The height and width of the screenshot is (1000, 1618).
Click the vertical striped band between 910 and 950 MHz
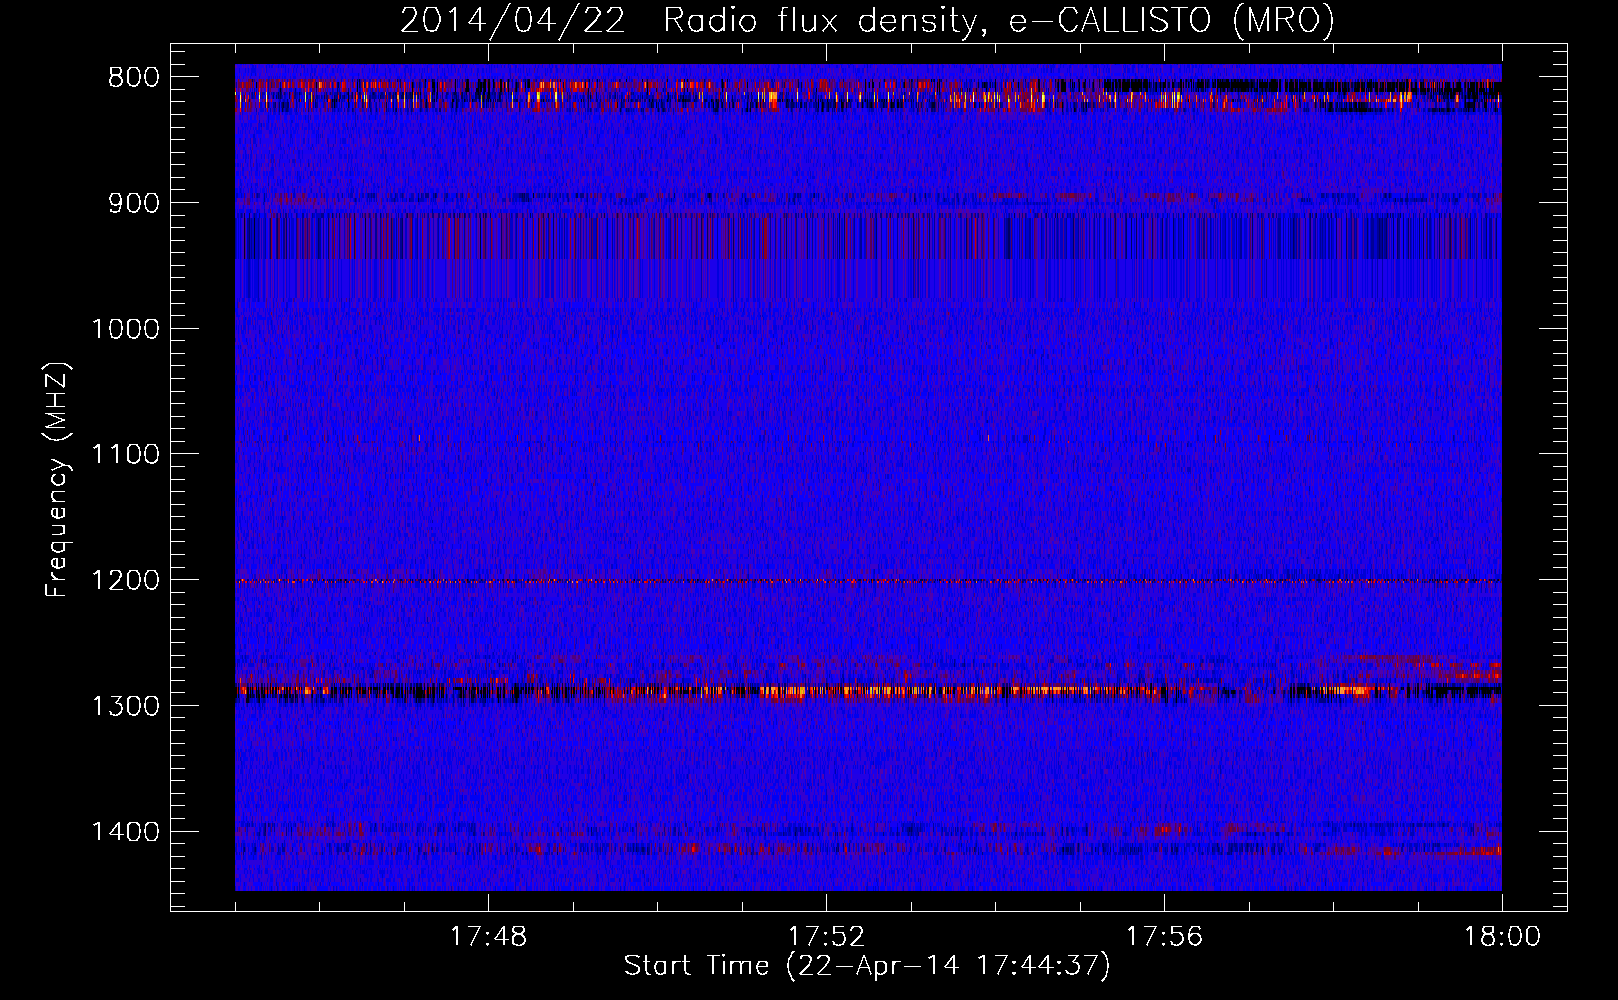[868, 237]
